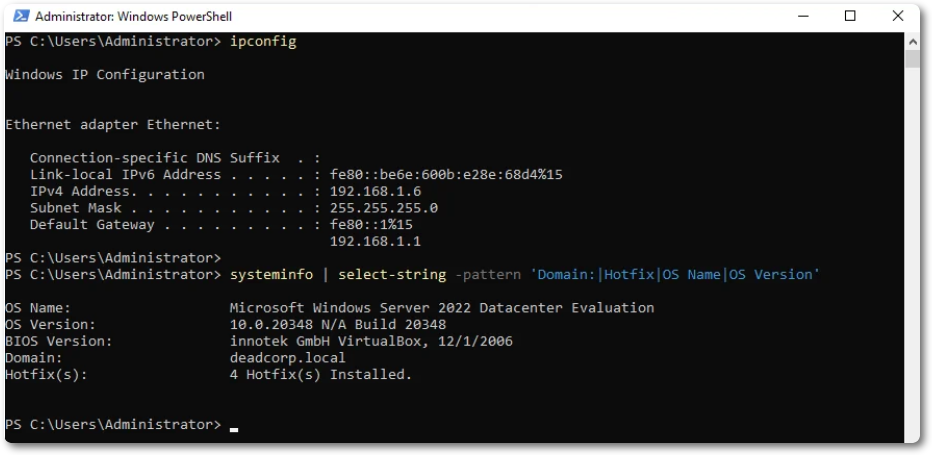Click the subnet mask 255.255.255.0
This screenshot has height=455, width=932.
[384, 208]
